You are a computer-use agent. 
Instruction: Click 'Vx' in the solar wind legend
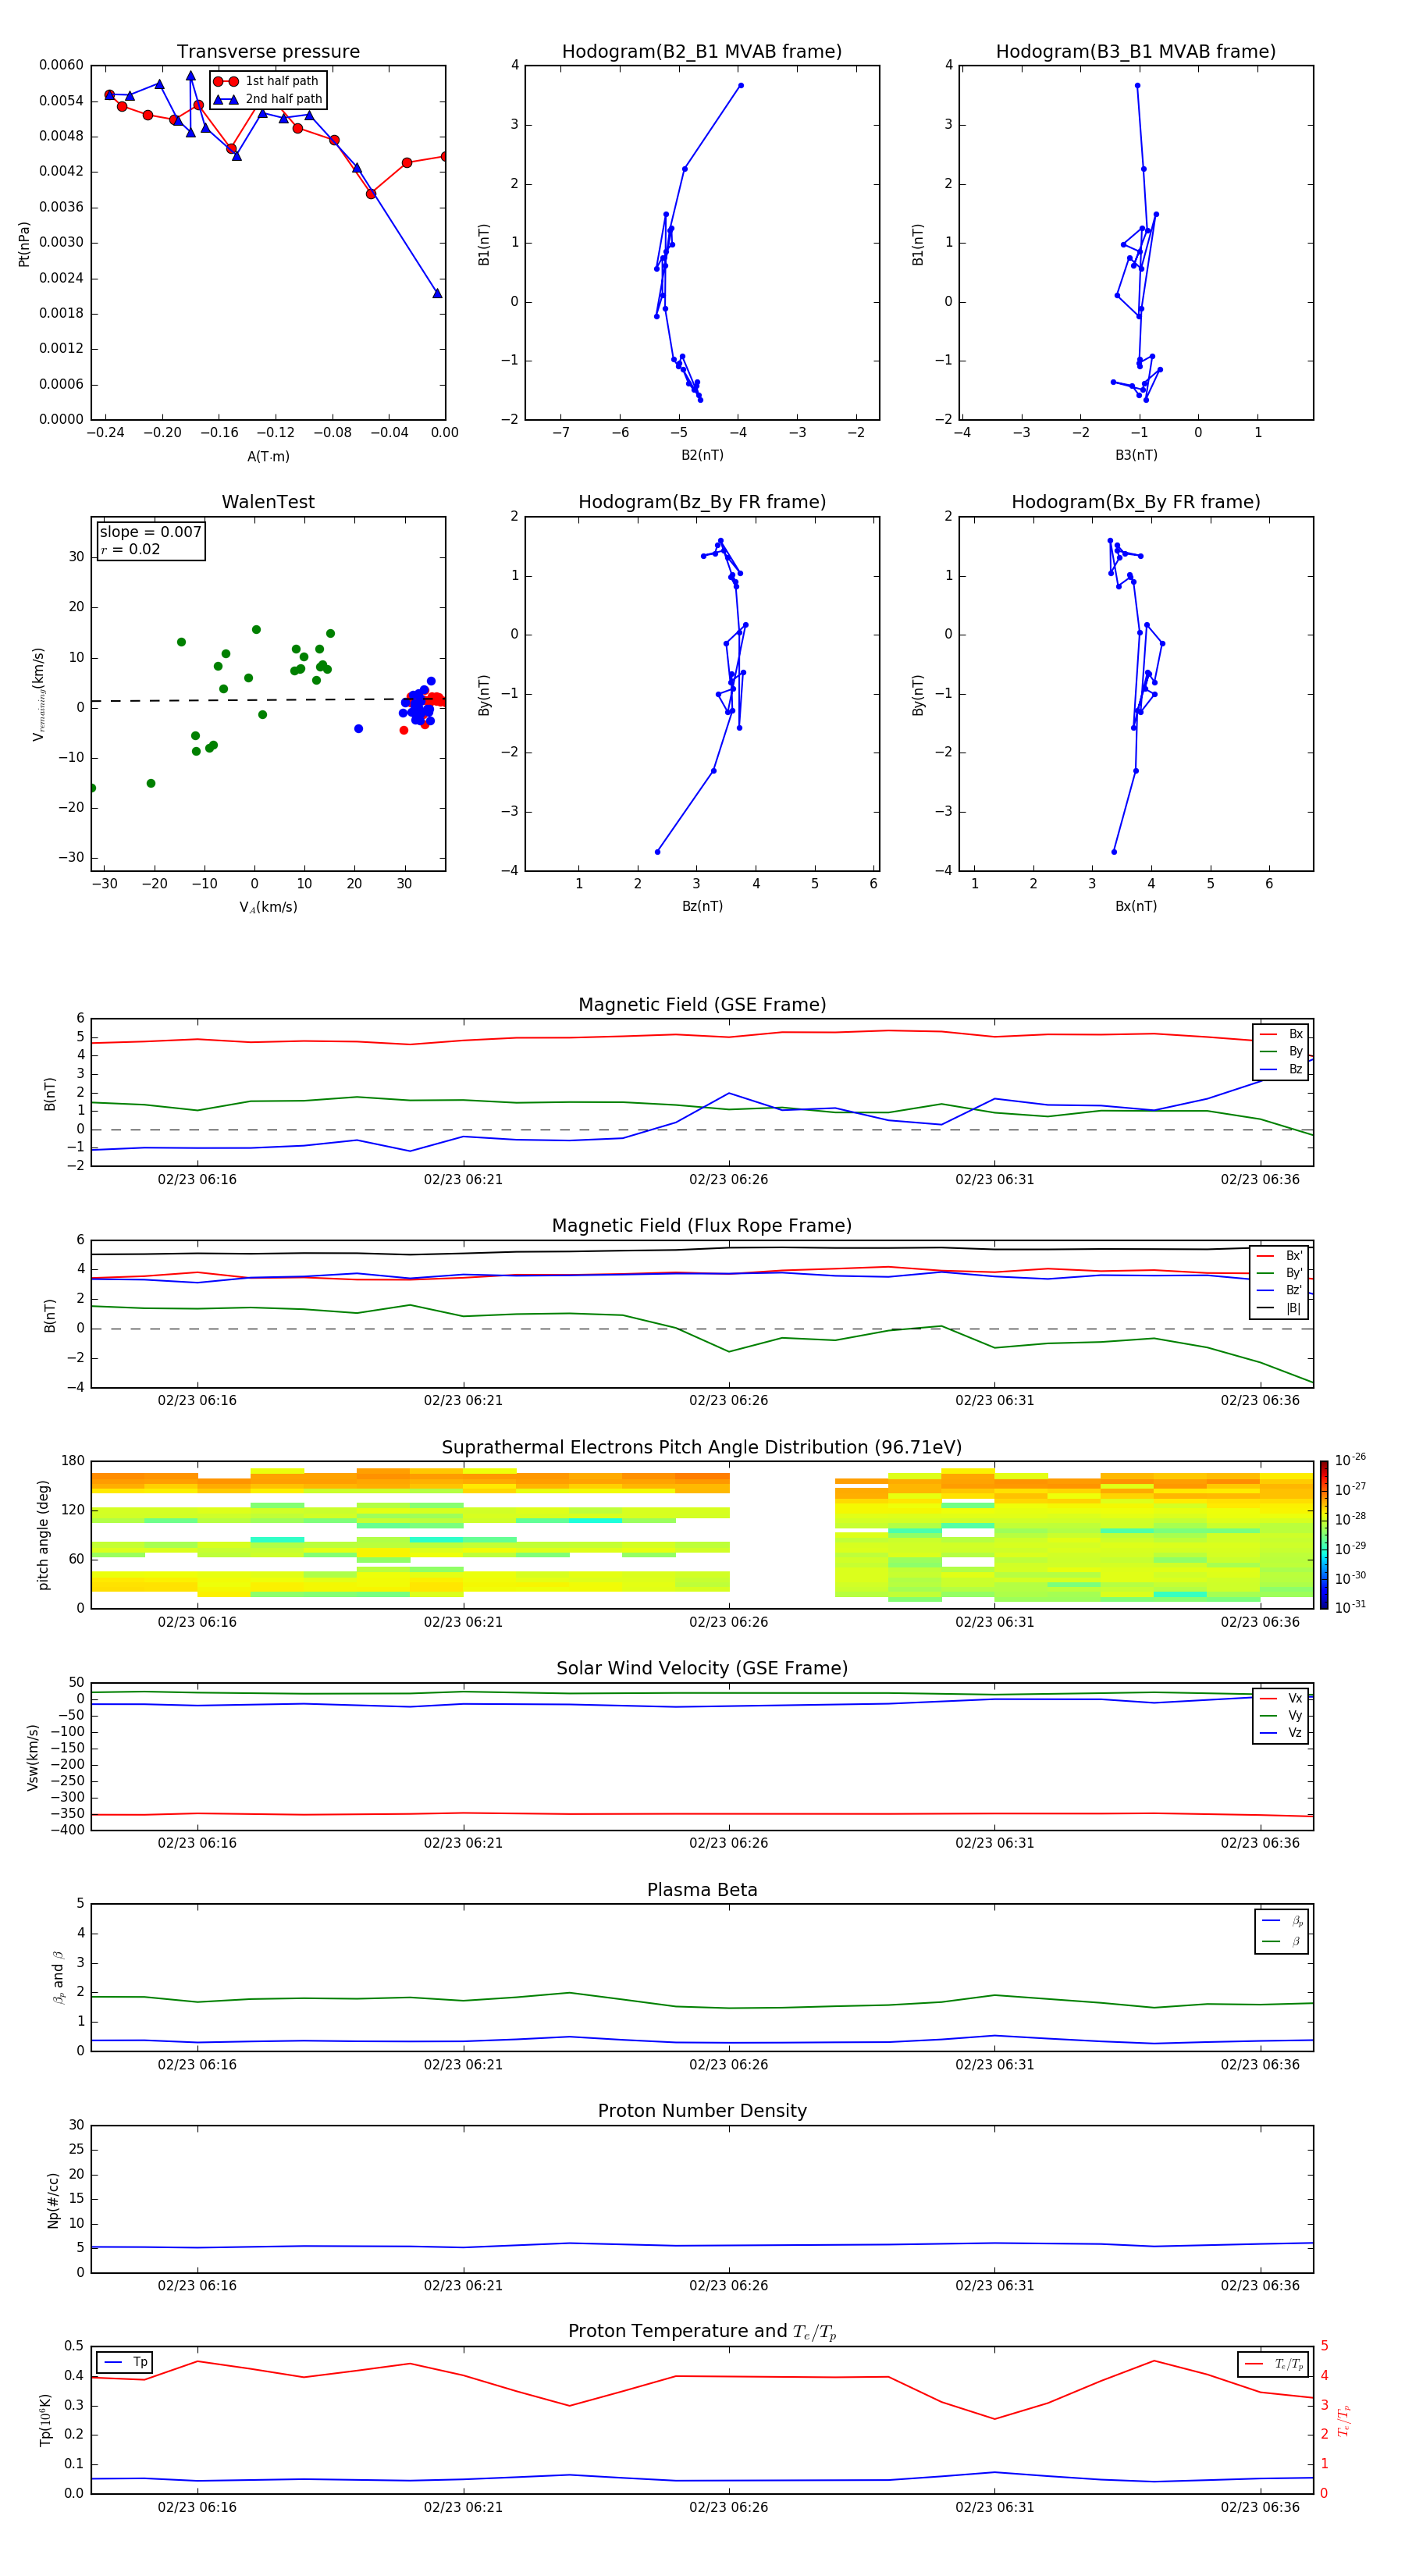pos(1295,1698)
